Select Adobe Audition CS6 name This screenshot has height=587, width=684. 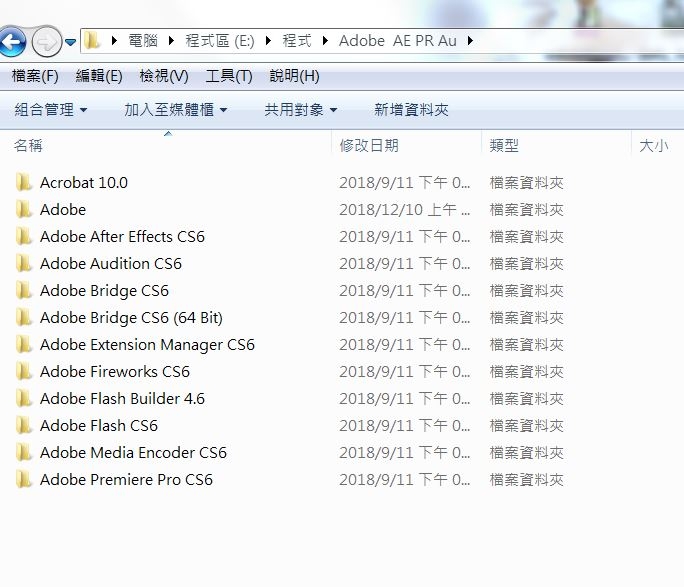111,264
